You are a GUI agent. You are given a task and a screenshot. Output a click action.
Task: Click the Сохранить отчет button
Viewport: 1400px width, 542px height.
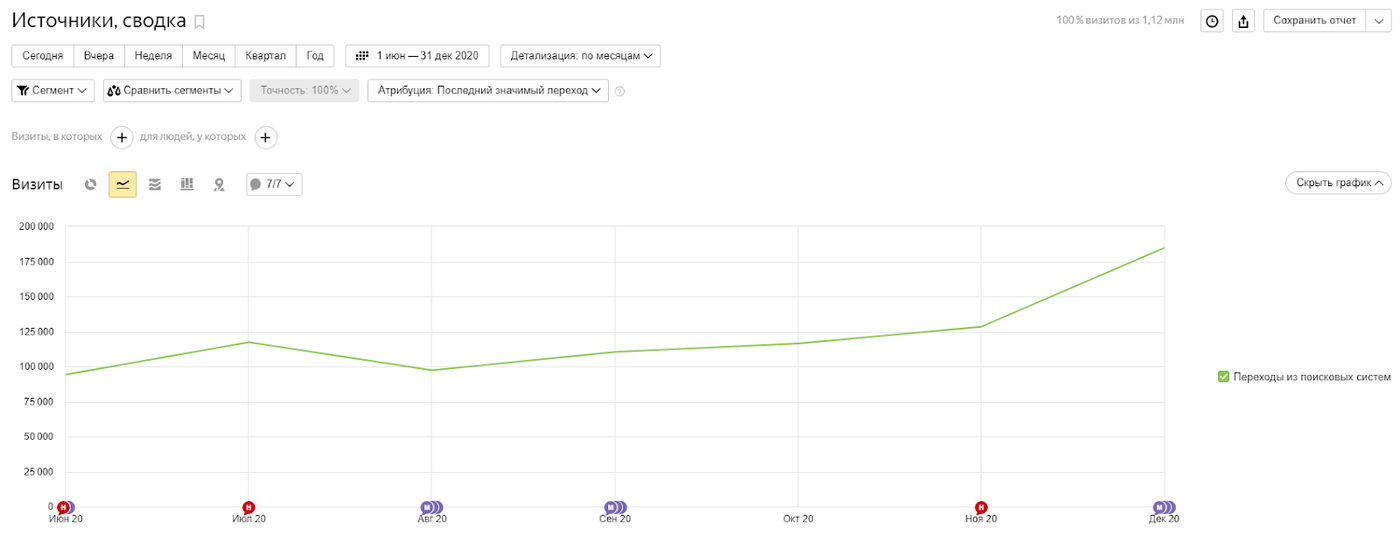(1315, 21)
